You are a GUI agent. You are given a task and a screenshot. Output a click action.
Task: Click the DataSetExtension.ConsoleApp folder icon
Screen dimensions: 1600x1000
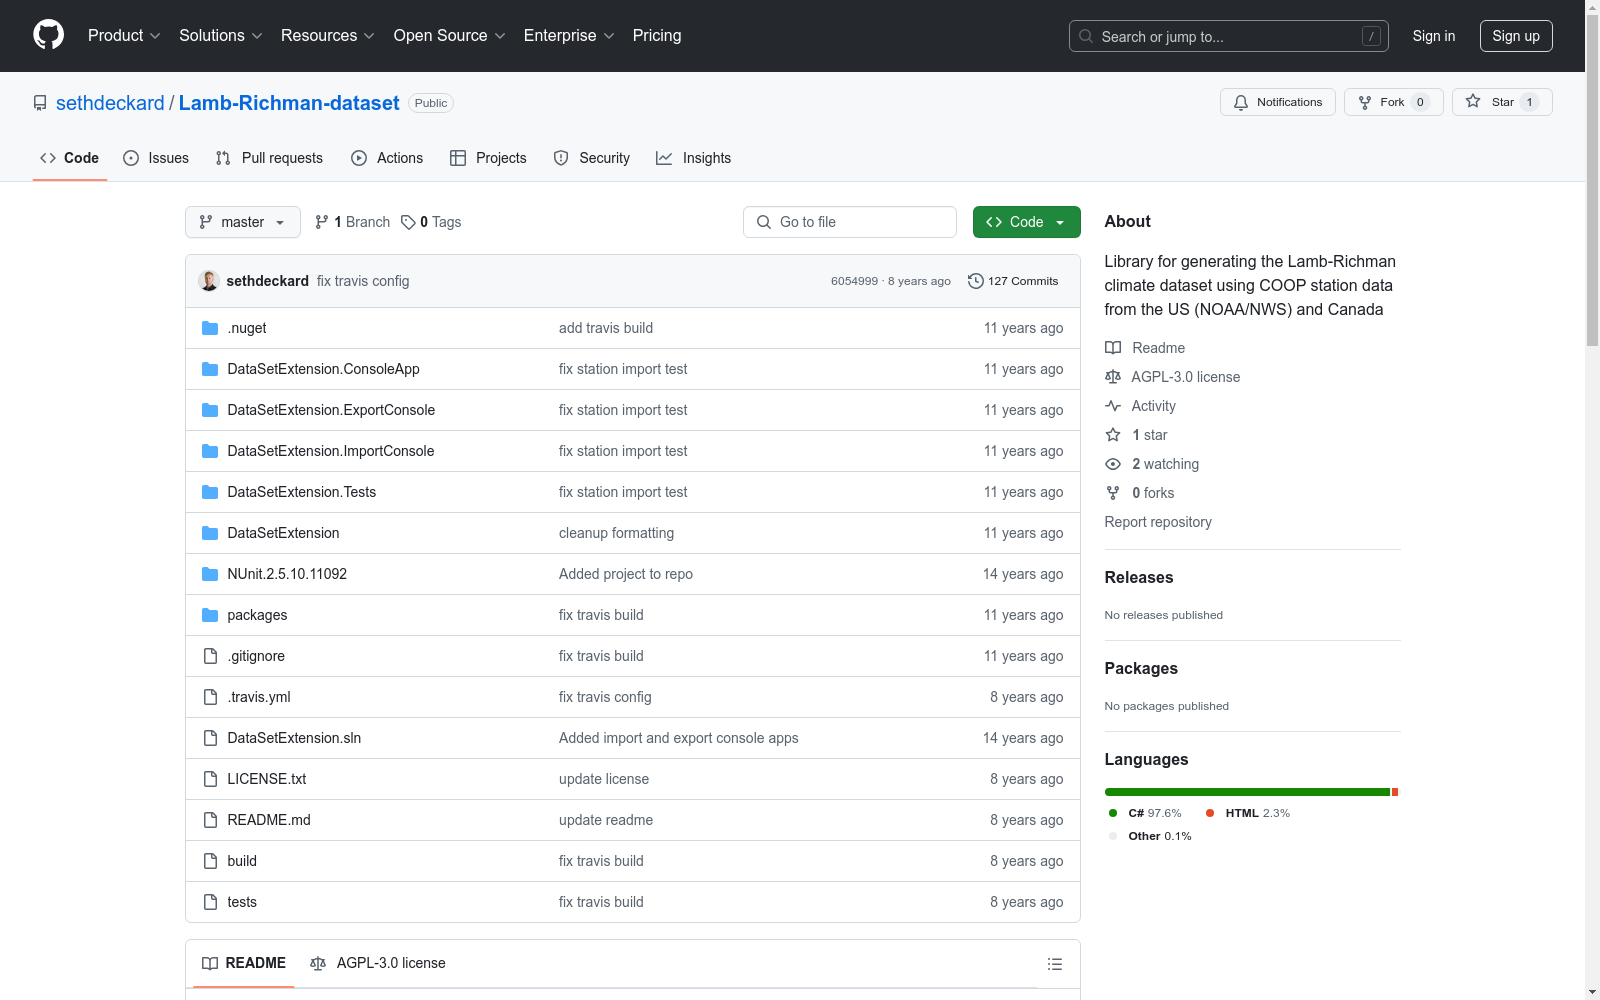210,369
